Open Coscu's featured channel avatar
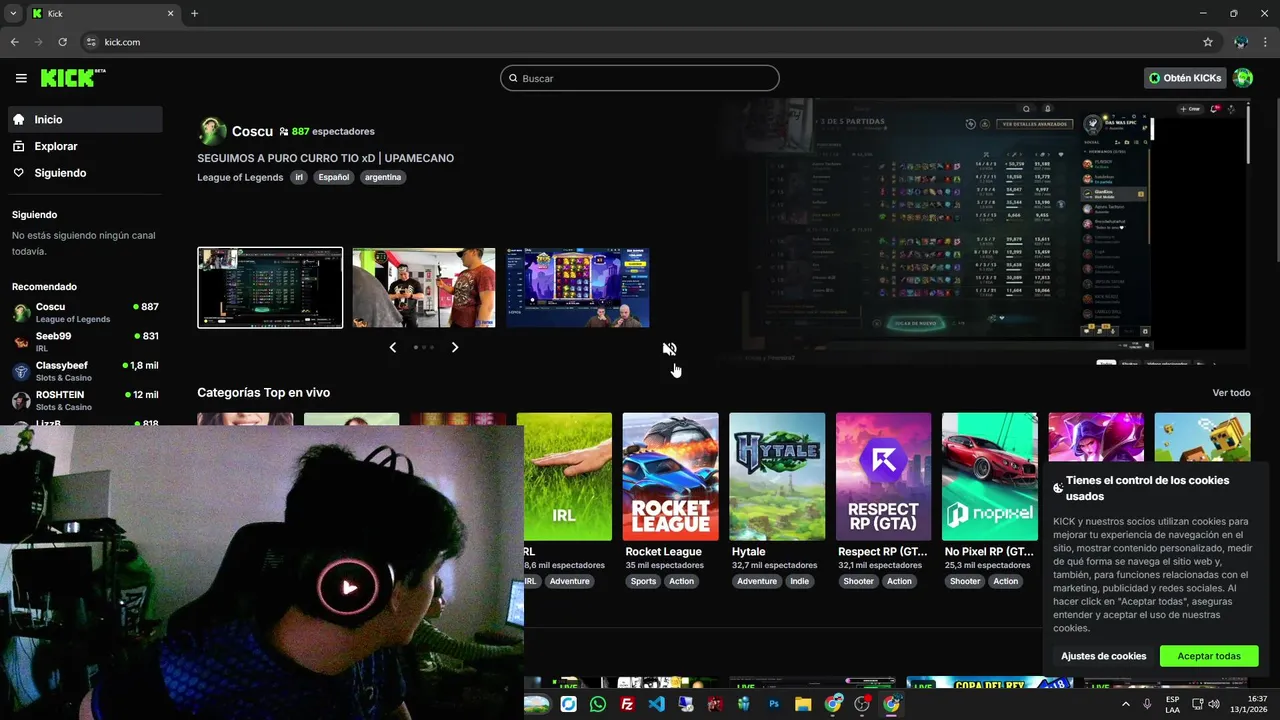Screen dimensions: 1280x720 tap(212, 131)
